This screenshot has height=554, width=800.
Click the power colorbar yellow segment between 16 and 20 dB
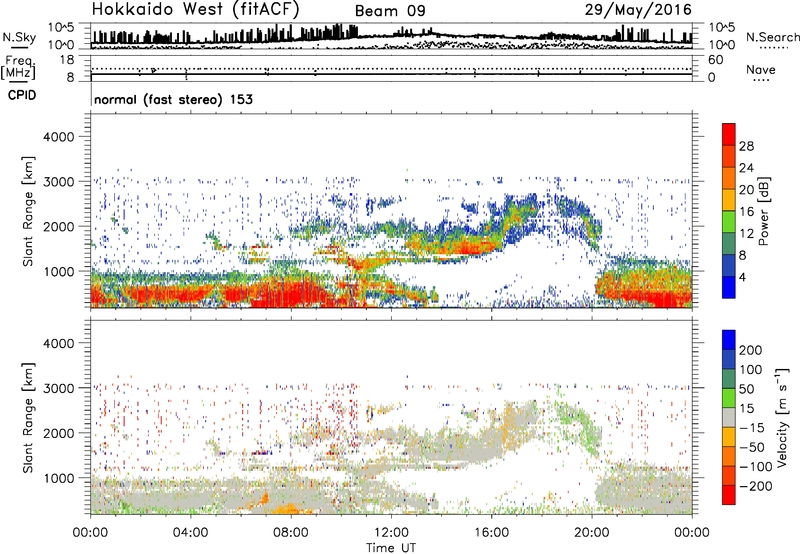pos(729,200)
